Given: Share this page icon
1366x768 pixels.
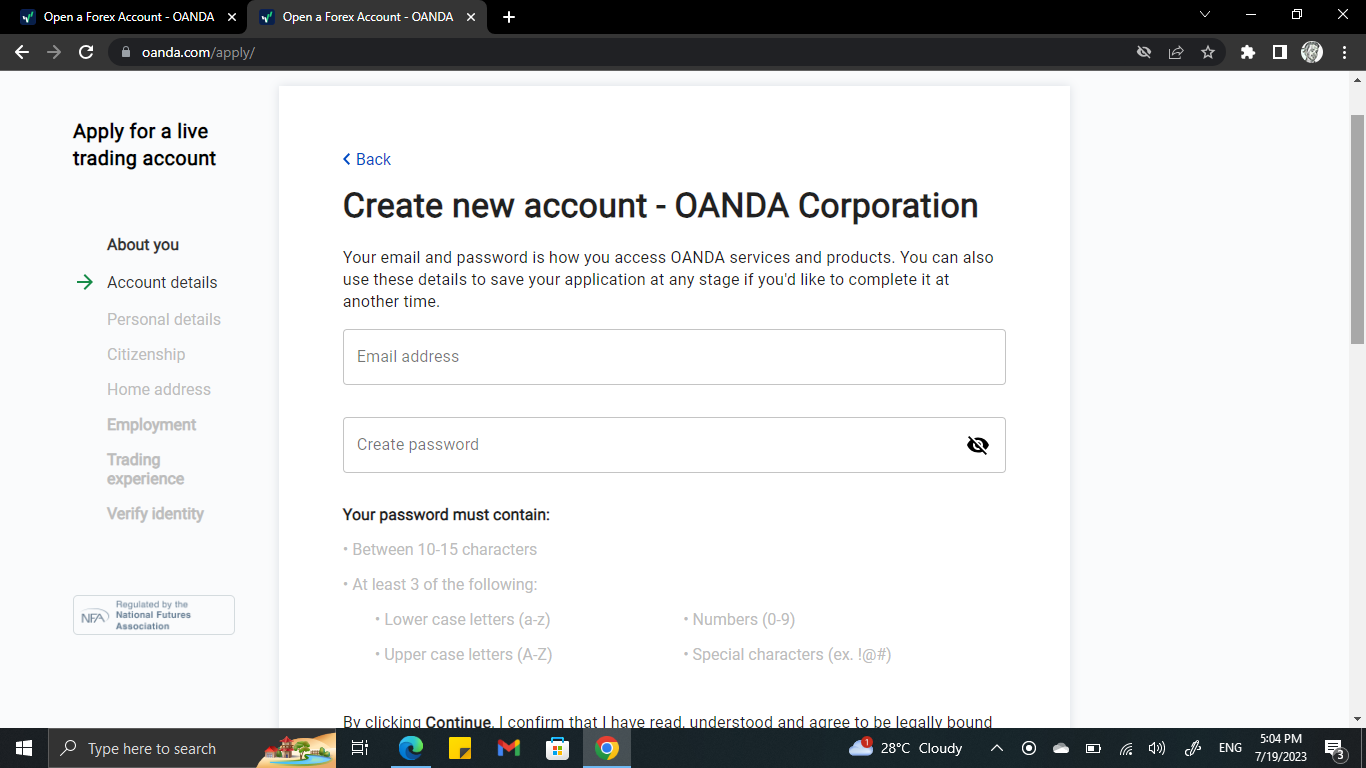Looking at the screenshot, I should (x=1176, y=52).
